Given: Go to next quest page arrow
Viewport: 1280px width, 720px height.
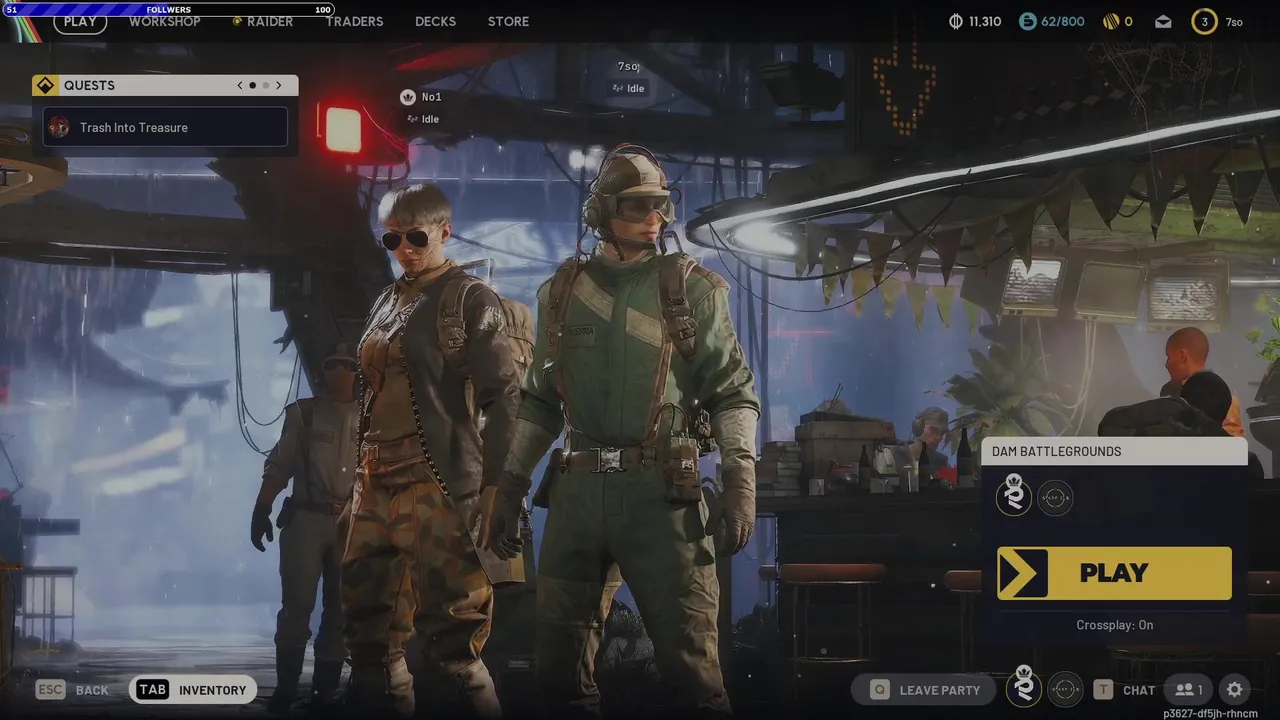Looking at the screenshot, I should [279, 85].
